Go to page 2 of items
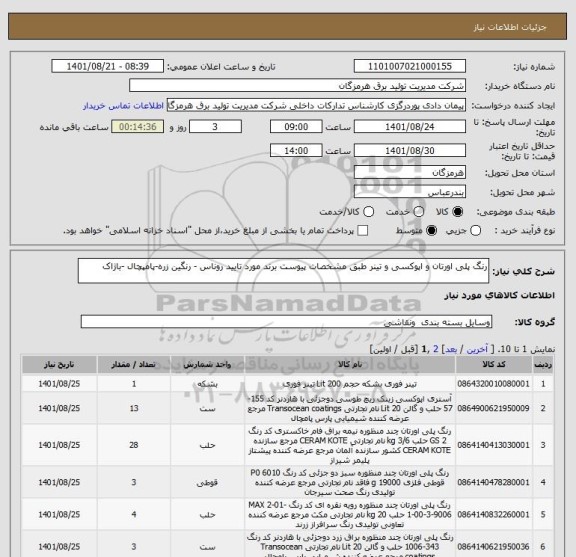576x557 pixels. tap(436, 349)
